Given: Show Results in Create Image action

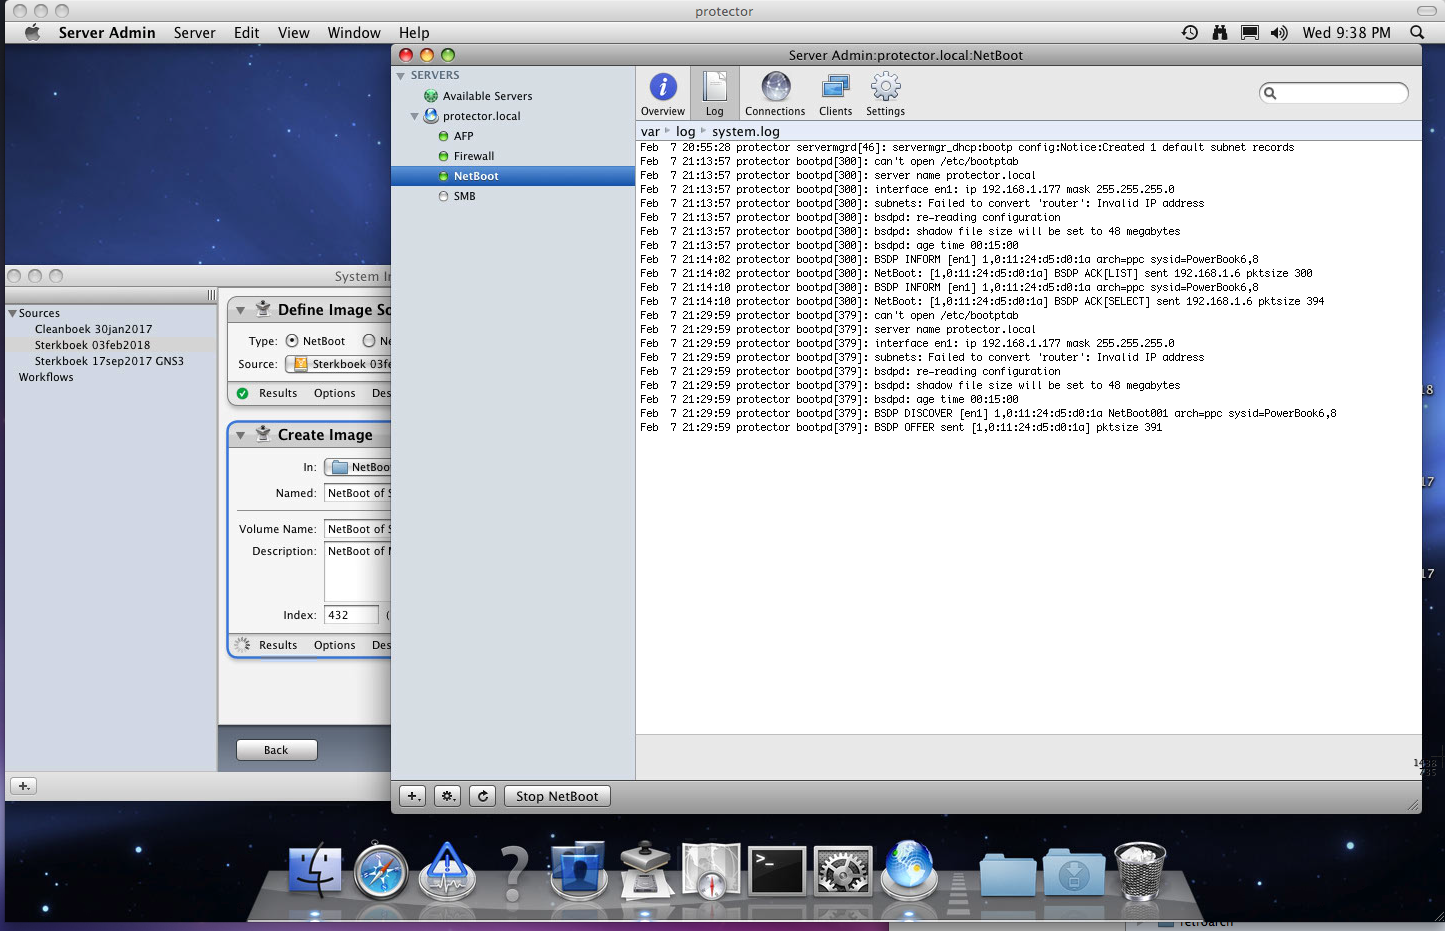Looking at the screenshot, I should pos(278,645).
